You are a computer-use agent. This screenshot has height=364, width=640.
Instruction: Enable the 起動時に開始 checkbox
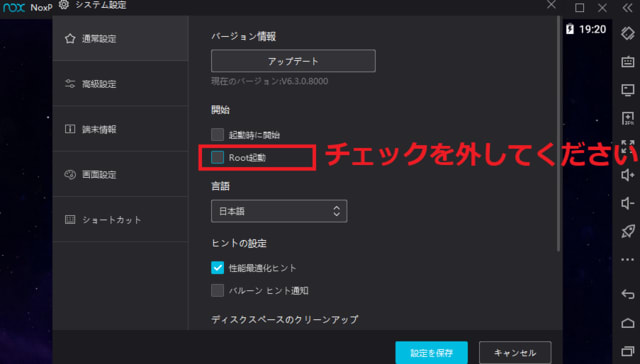[218, 134]
